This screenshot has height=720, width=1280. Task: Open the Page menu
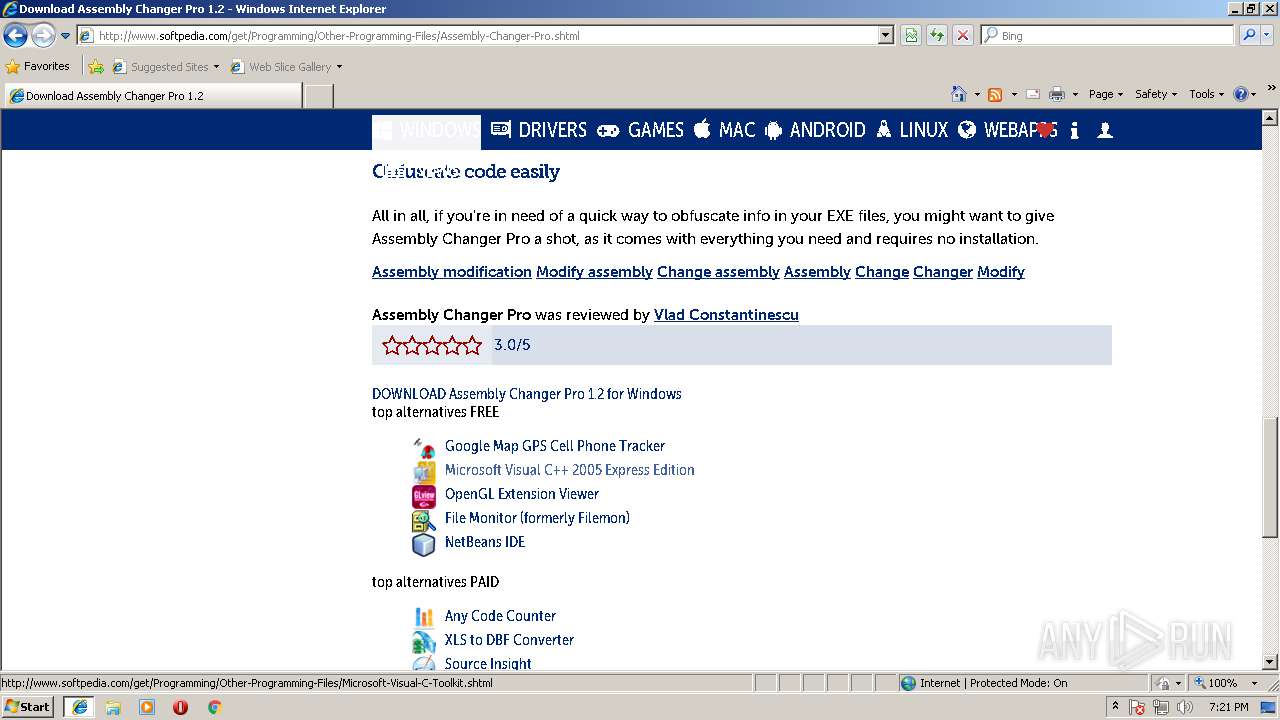pos(1105,94)
